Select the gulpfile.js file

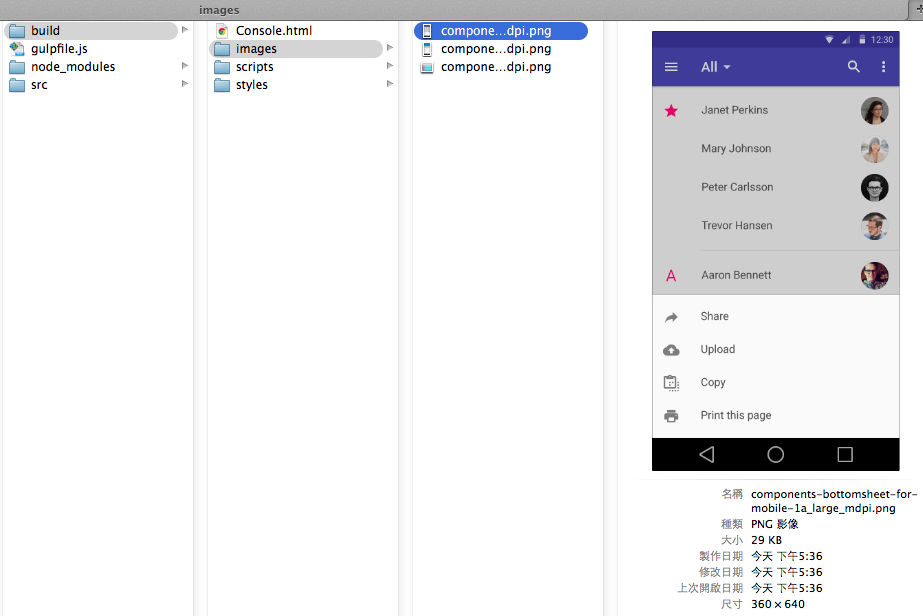[x=59, y=48]
